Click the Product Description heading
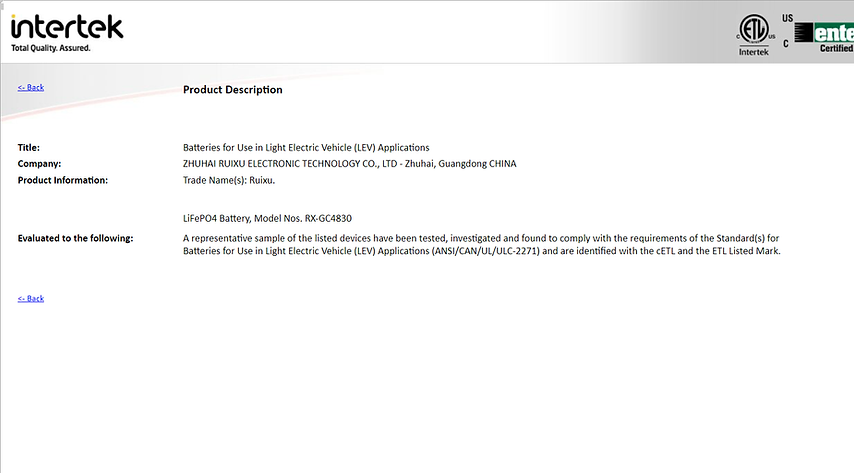This screenshot has height=473, width=854. point(233,90)
